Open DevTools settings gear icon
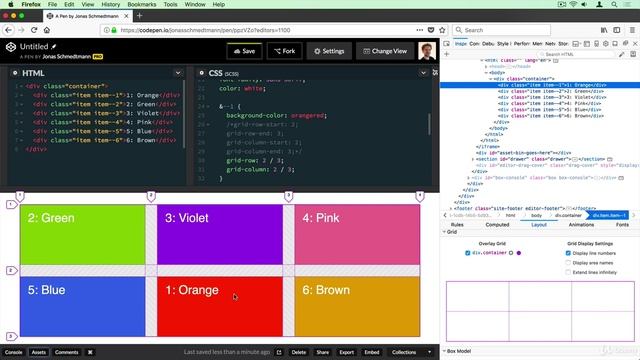The width and height of the screenshot is (640, 360). pos(606,43)
